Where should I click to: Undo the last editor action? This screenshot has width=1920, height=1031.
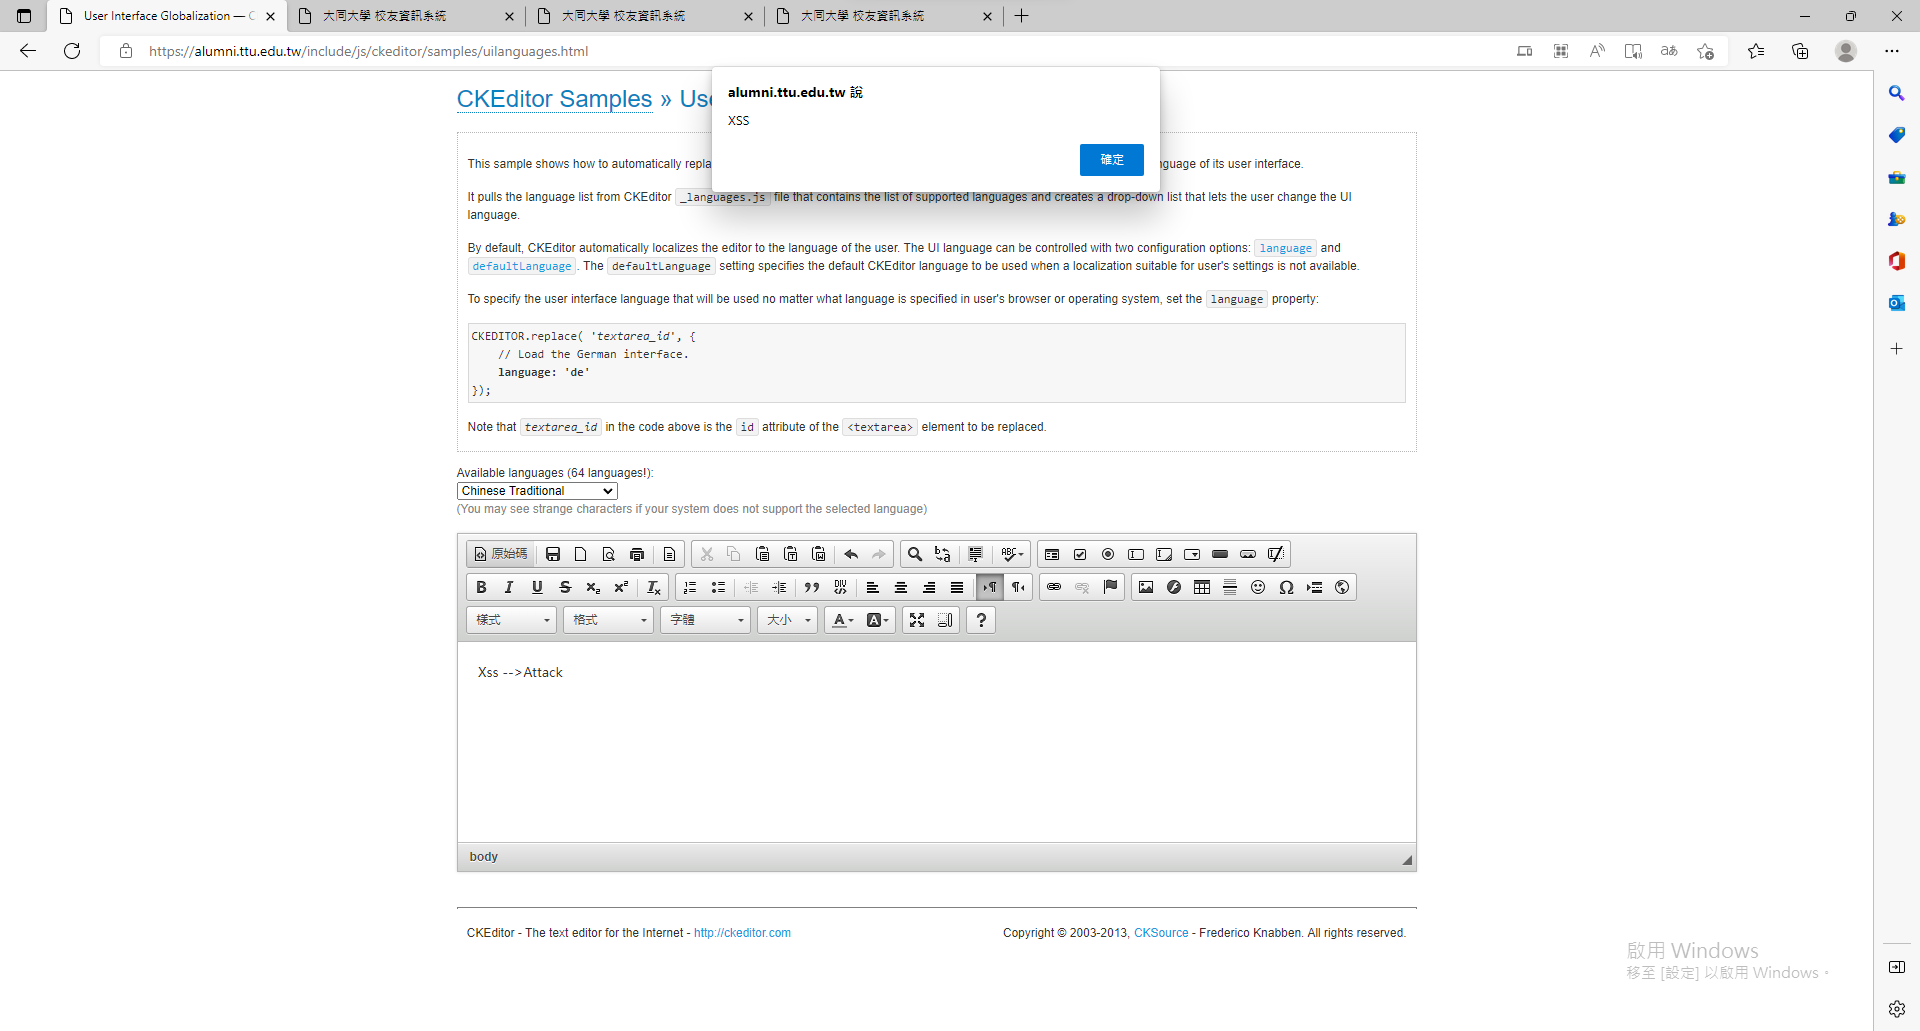[851, 554]
